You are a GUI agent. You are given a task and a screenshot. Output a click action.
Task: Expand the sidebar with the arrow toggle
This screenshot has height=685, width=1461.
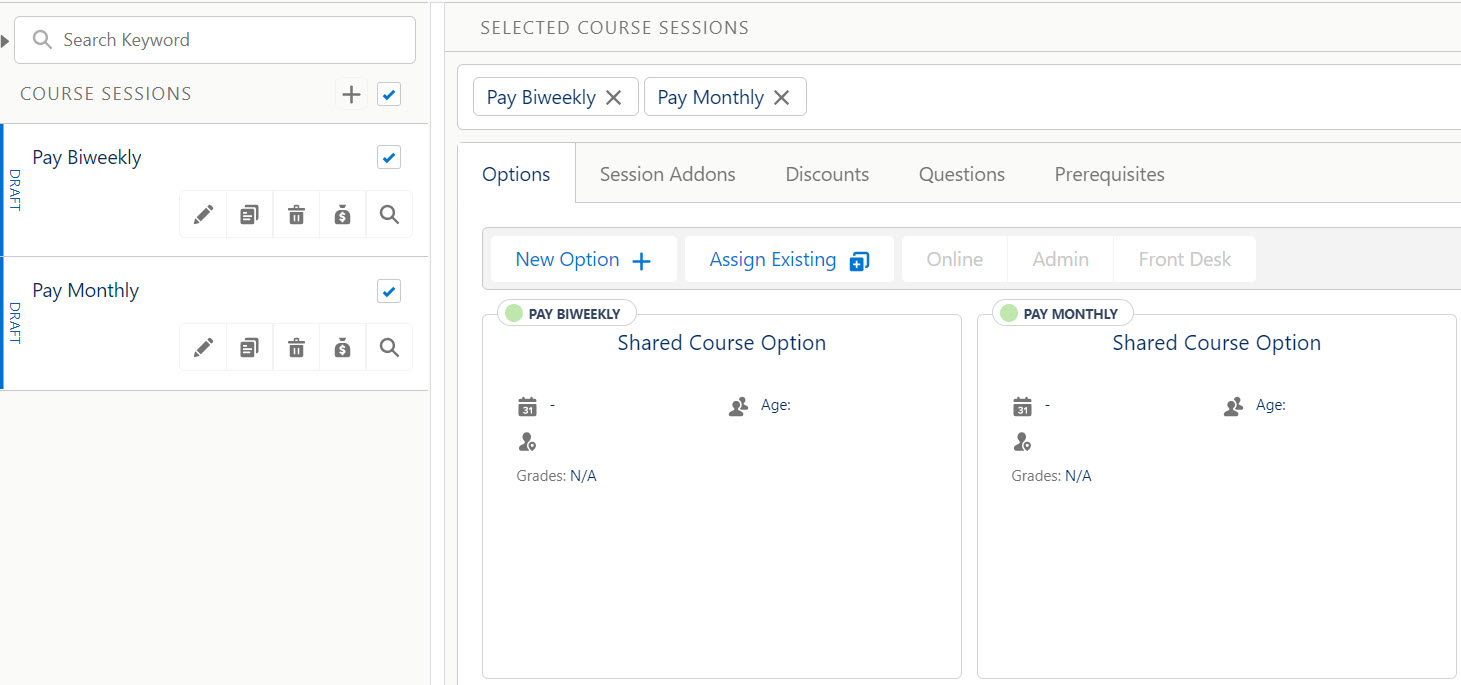tap(6, 40)
